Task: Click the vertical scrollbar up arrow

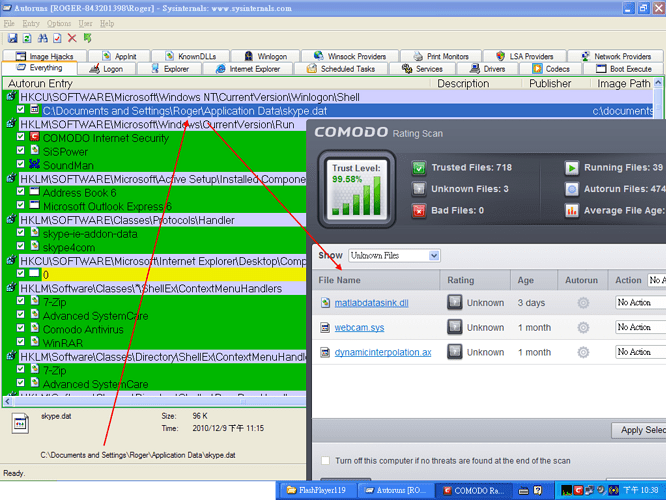Action: pos(658,82)
